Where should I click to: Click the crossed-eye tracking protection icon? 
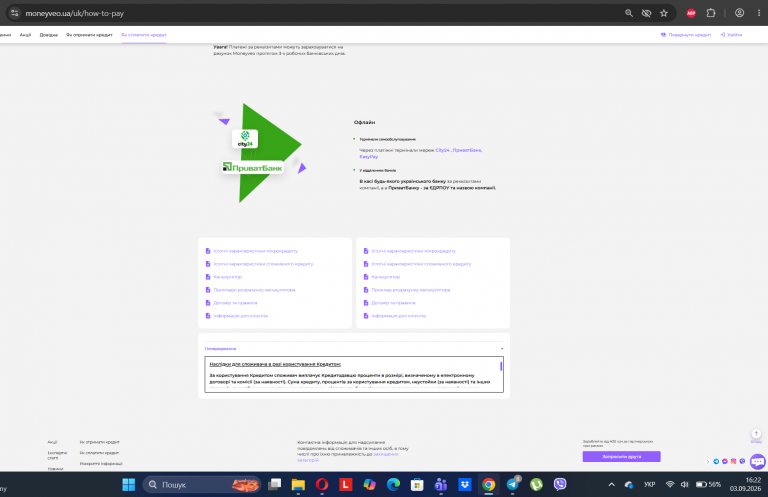pos(647,13)
